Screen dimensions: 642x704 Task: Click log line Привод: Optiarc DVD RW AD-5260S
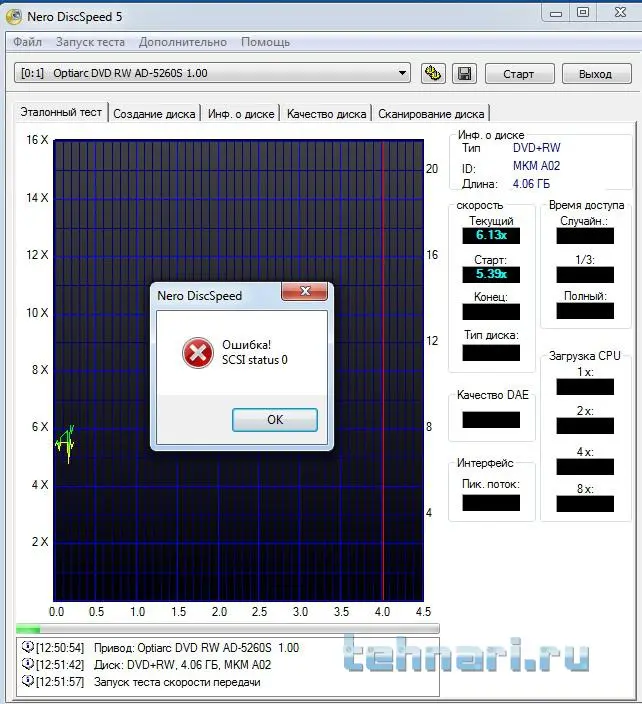[x=196, y=647]
